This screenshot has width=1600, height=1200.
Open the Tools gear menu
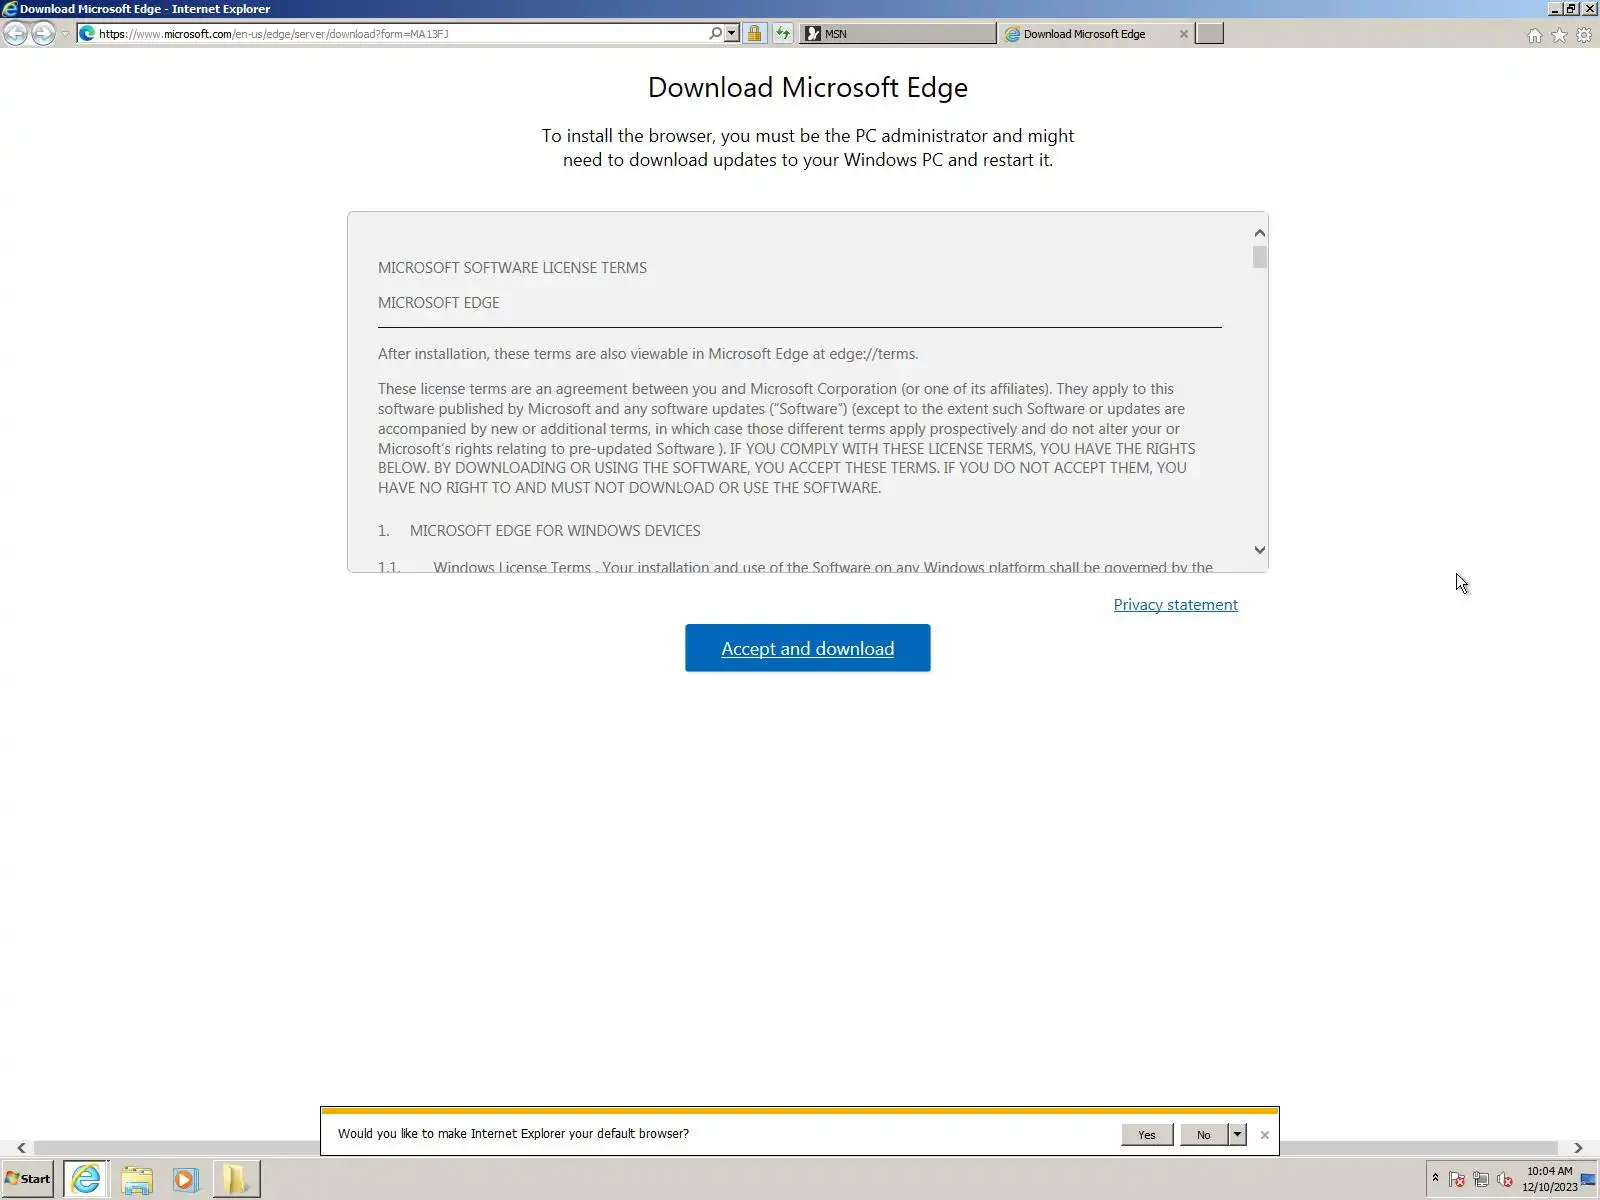[1584, 35]
